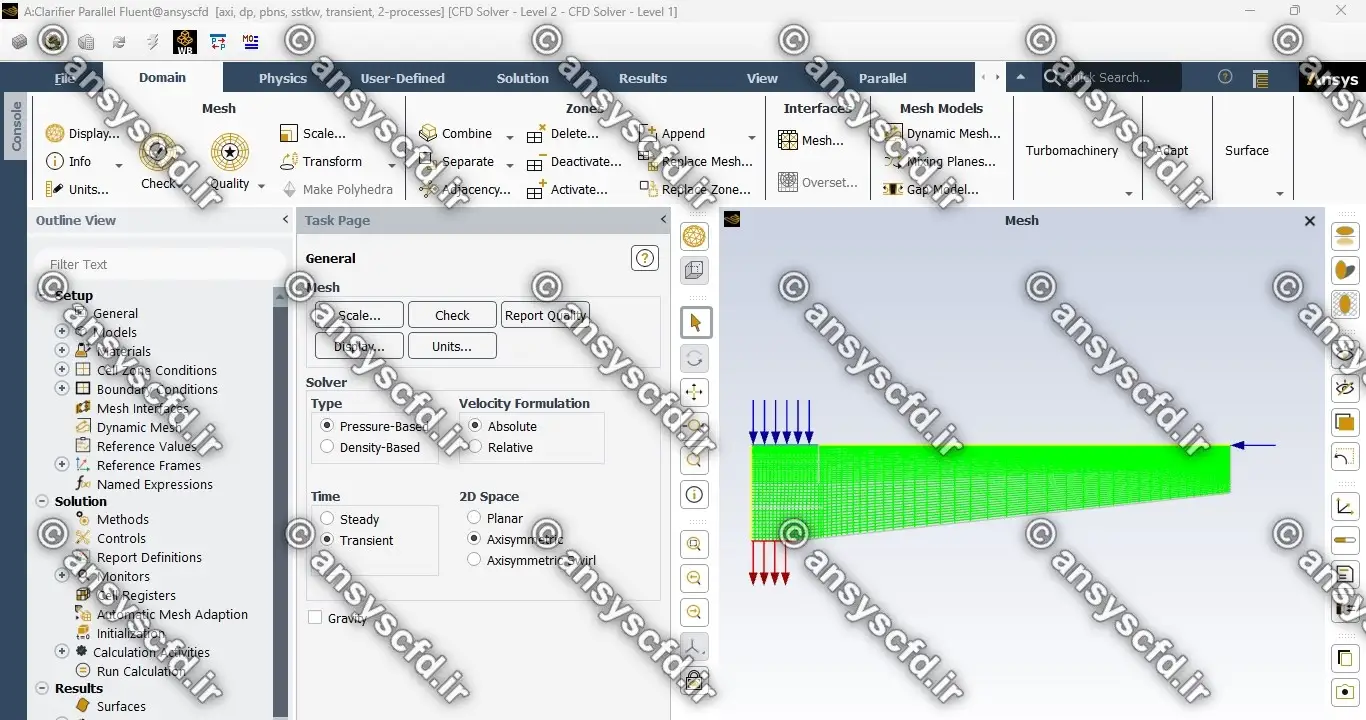
Task: Select the Steady time option
Action: pos(327,519)
